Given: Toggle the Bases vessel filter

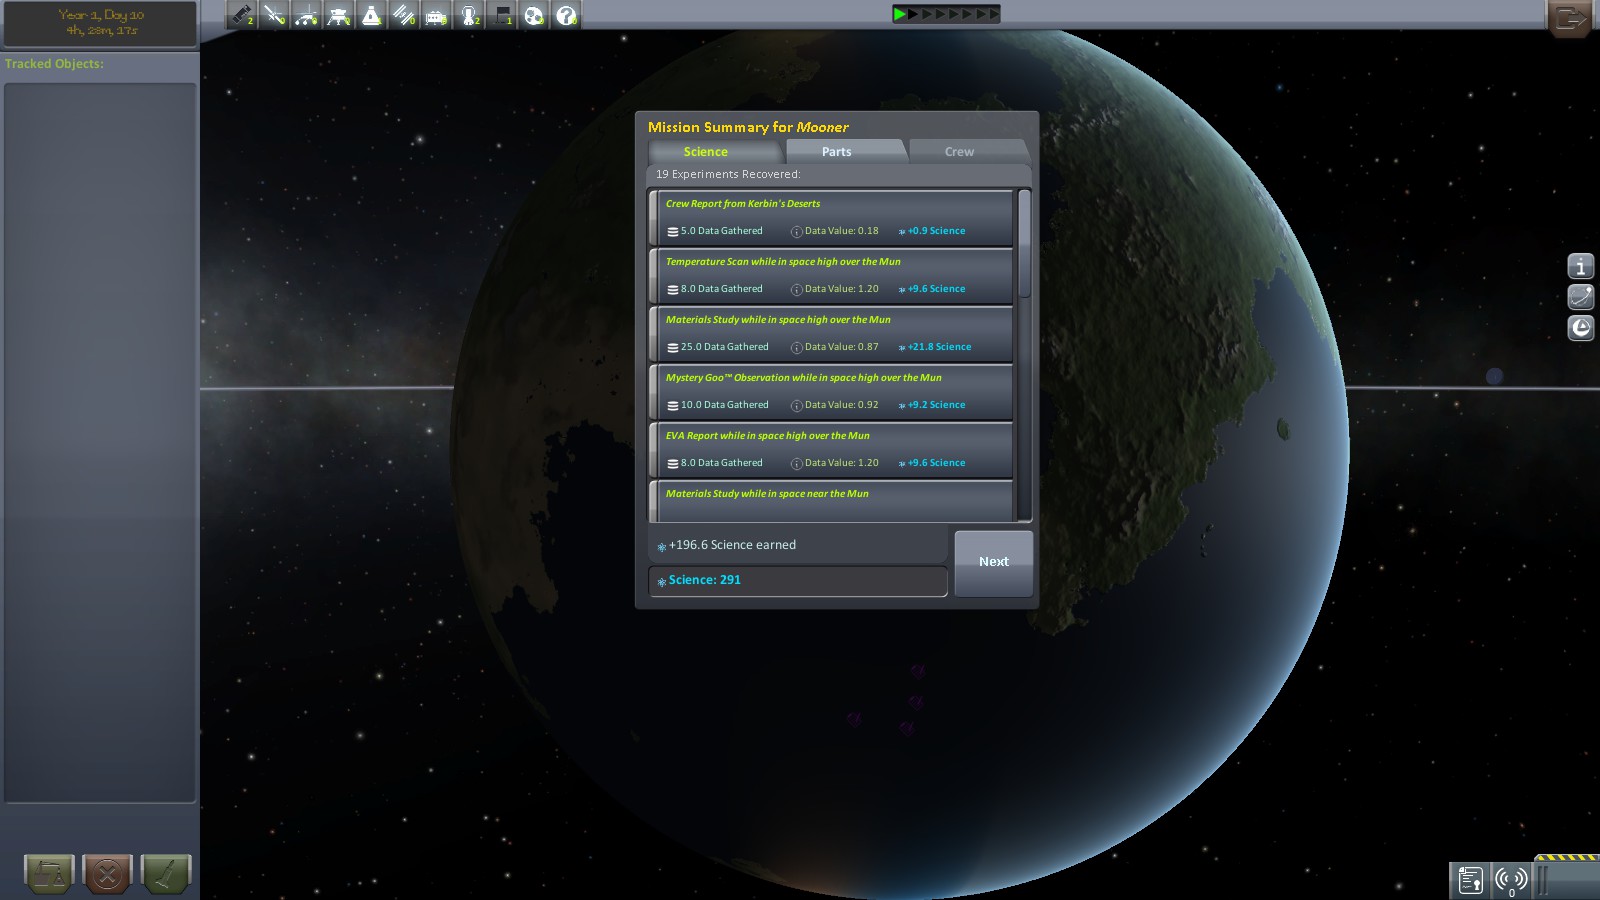Looking at the screenshot, I should (437, 15).
